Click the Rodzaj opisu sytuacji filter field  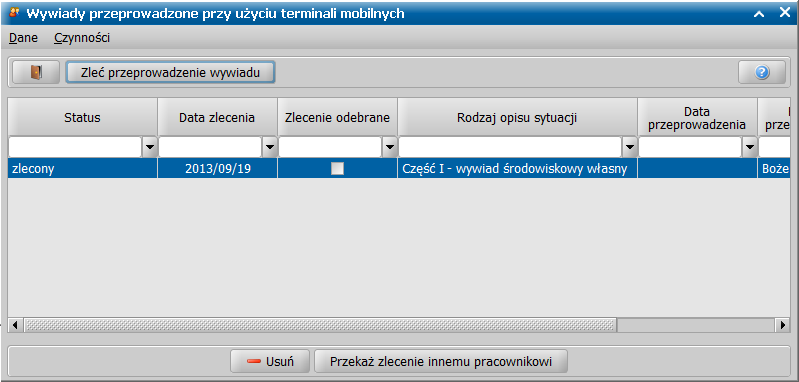click(x=511, y=147)
